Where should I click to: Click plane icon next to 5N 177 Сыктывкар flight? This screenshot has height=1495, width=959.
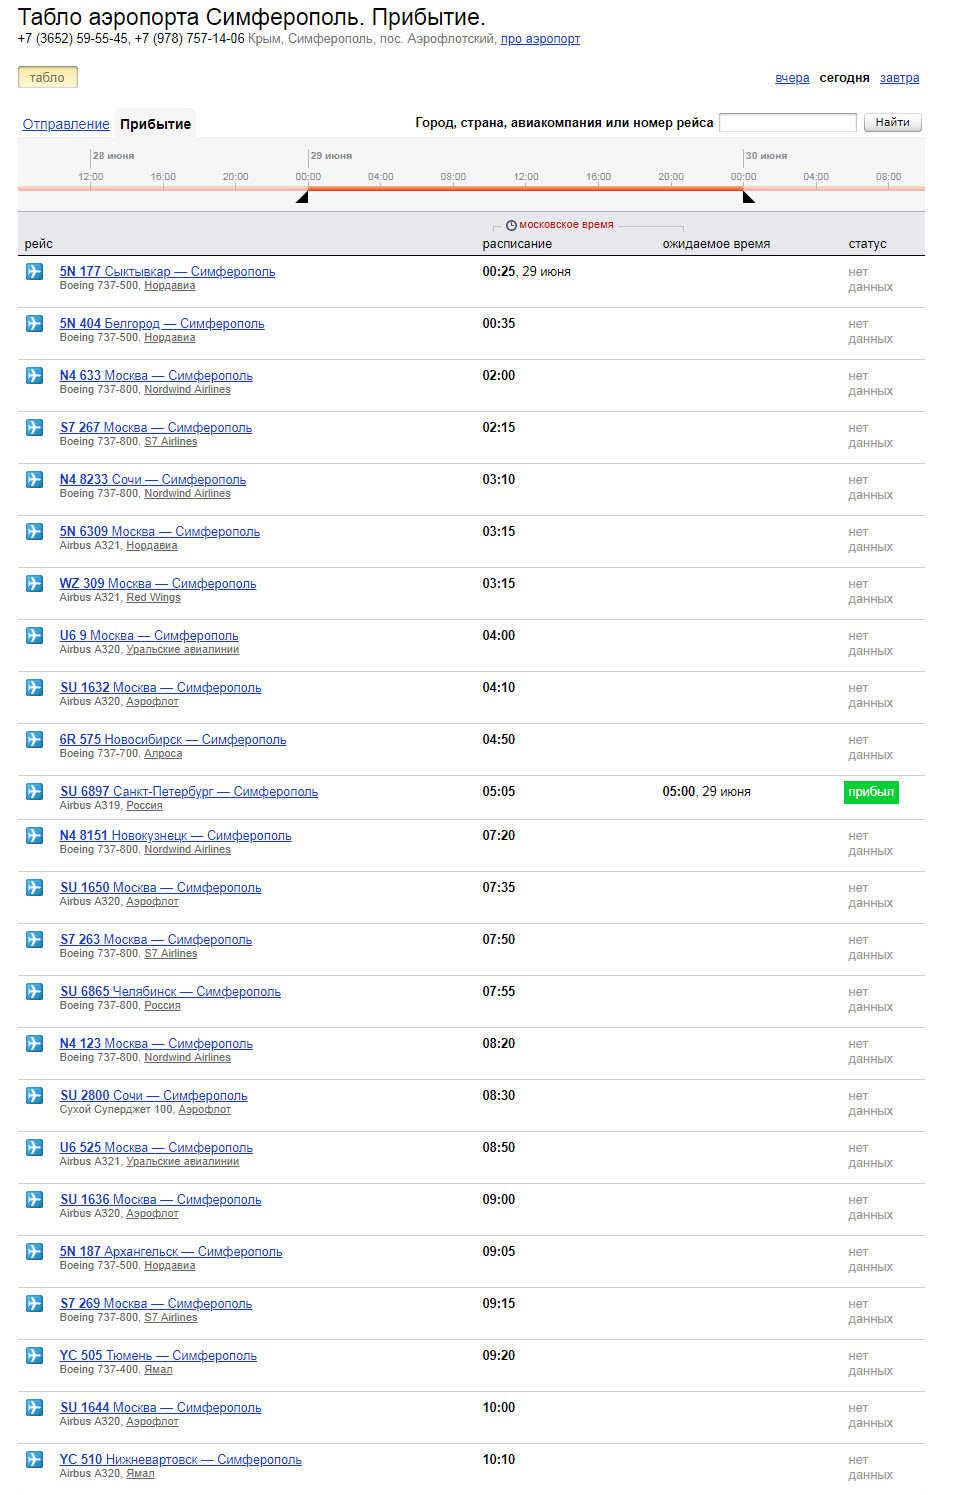click(35, 271)
